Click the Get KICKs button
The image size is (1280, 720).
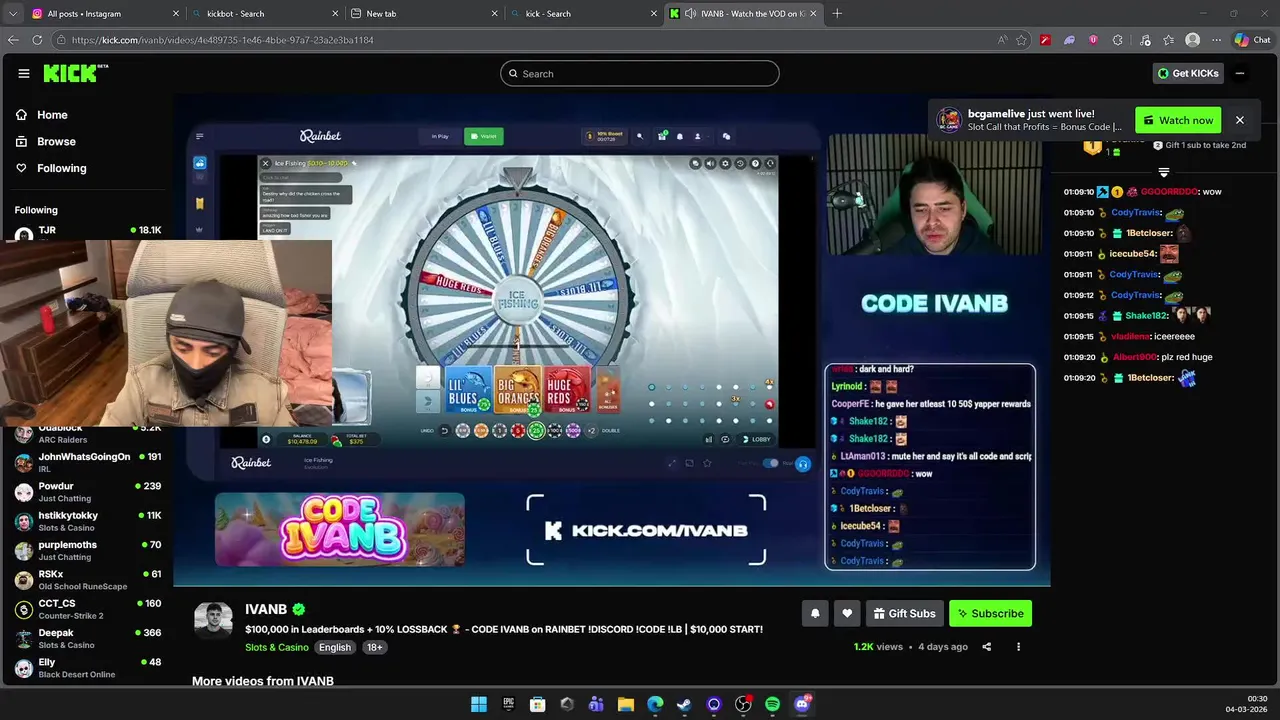pos(1188,73)
